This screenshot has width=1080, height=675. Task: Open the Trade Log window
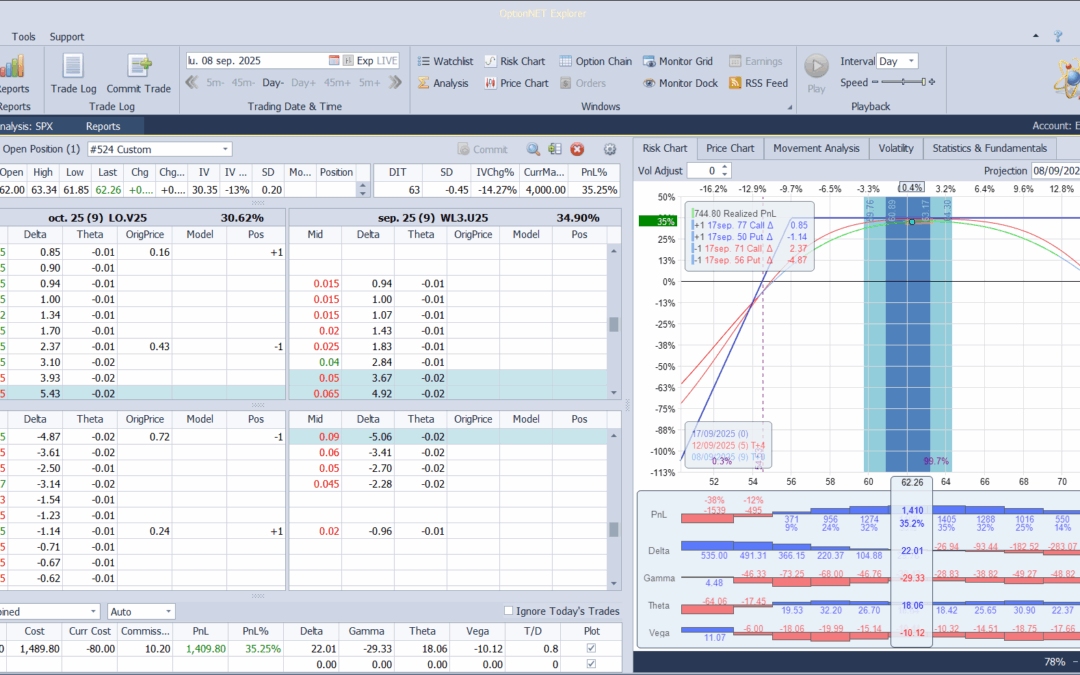pos(73,74)
